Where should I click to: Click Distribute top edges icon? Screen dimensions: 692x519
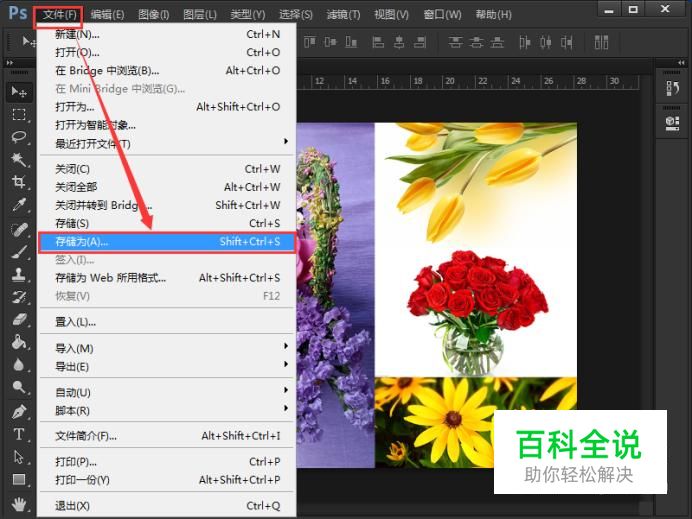[x=455, y=42]
